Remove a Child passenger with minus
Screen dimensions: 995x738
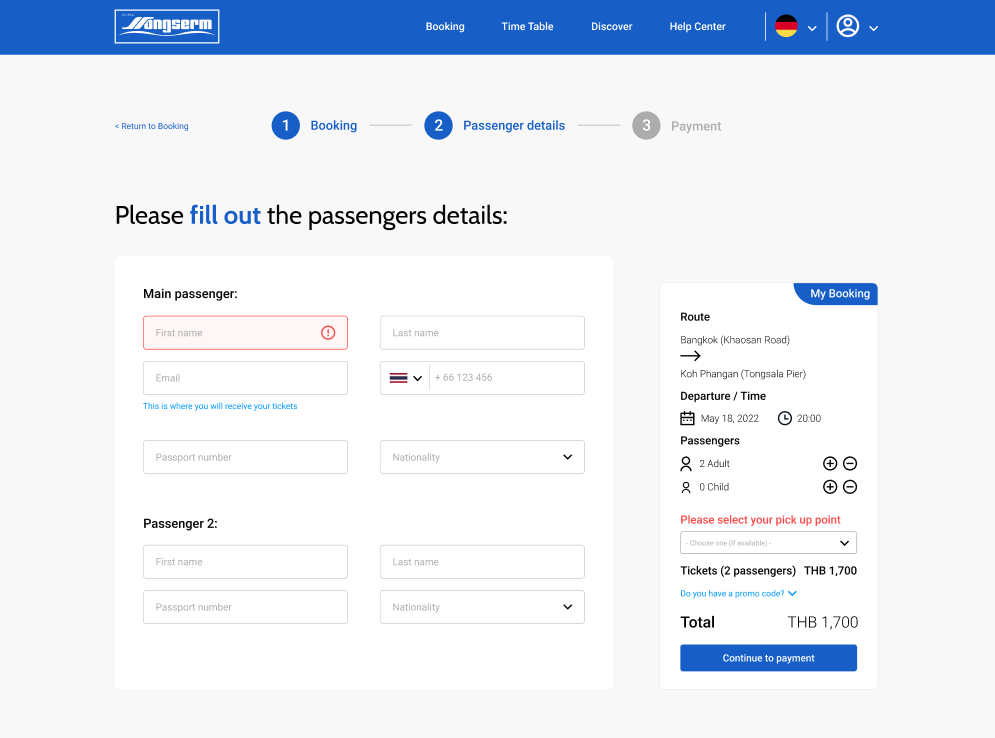[x=850, y=487]
